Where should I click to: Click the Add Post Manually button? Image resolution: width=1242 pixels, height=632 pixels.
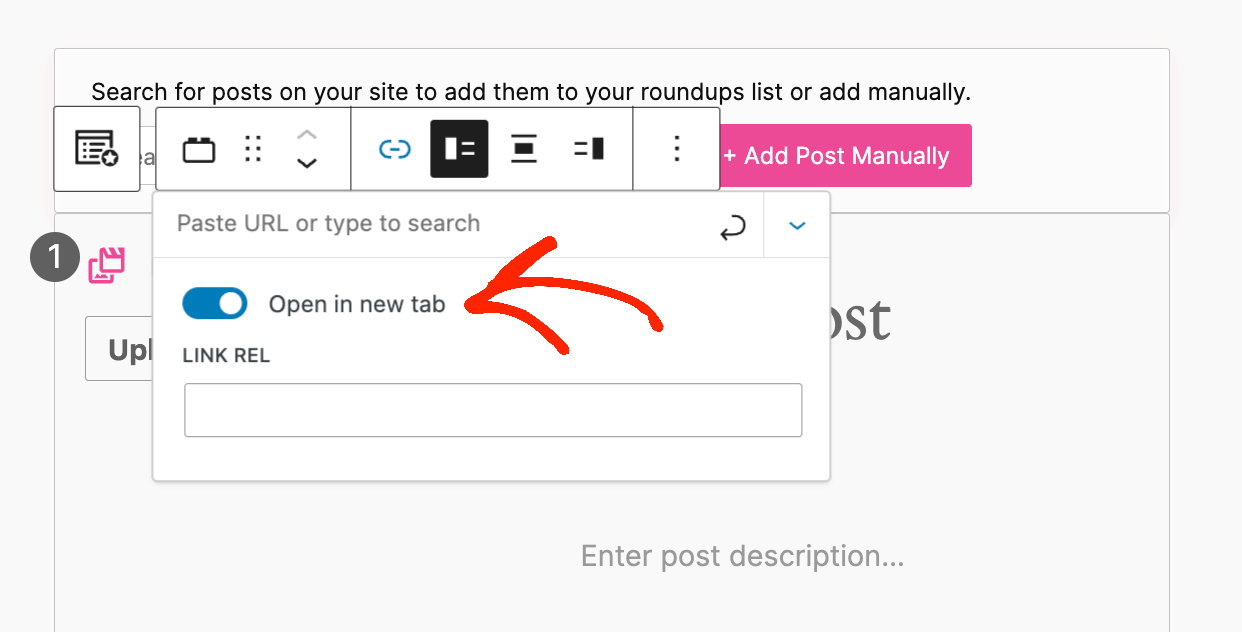point(845,155)
